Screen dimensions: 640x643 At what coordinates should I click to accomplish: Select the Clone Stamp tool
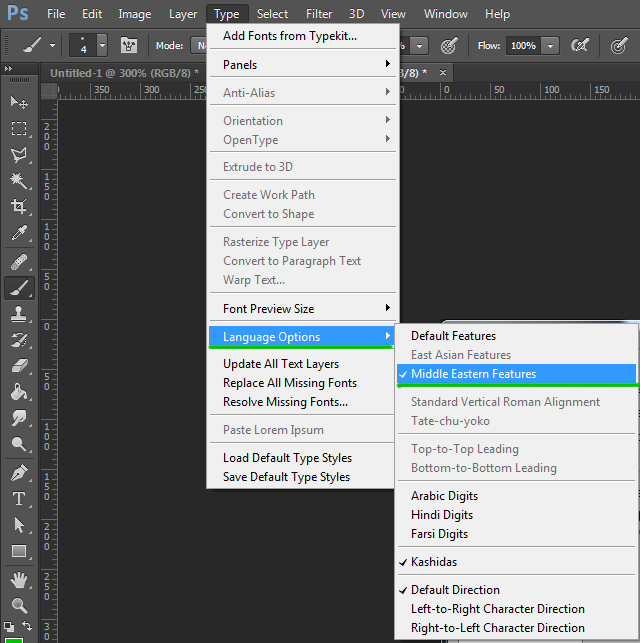(19, 314)
